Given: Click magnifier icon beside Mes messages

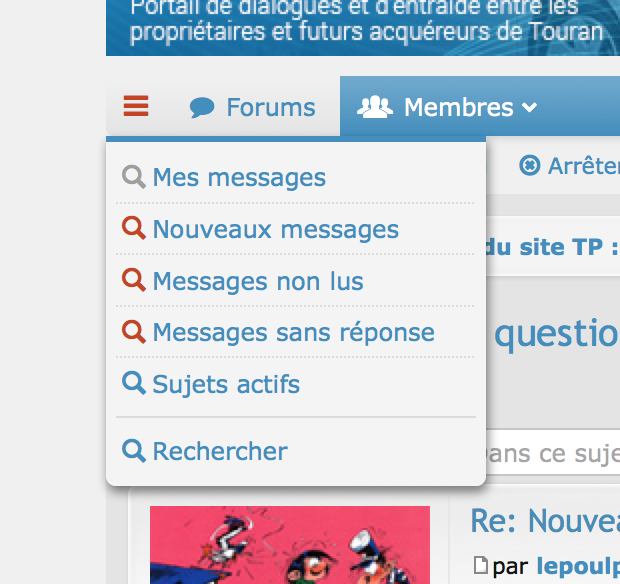Looking at the screenshot, I should click(x=134, y=177).
